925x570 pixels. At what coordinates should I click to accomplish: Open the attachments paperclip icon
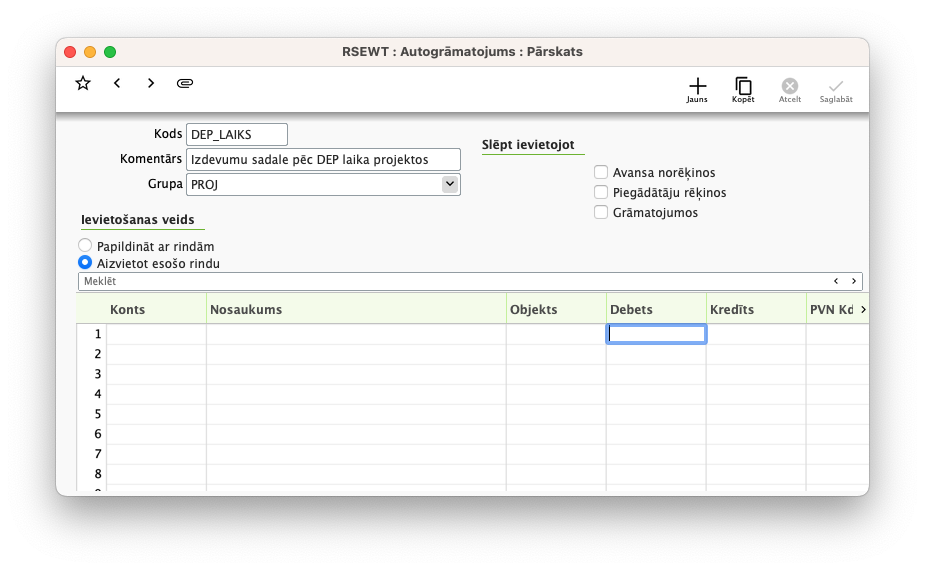point(185,83)
